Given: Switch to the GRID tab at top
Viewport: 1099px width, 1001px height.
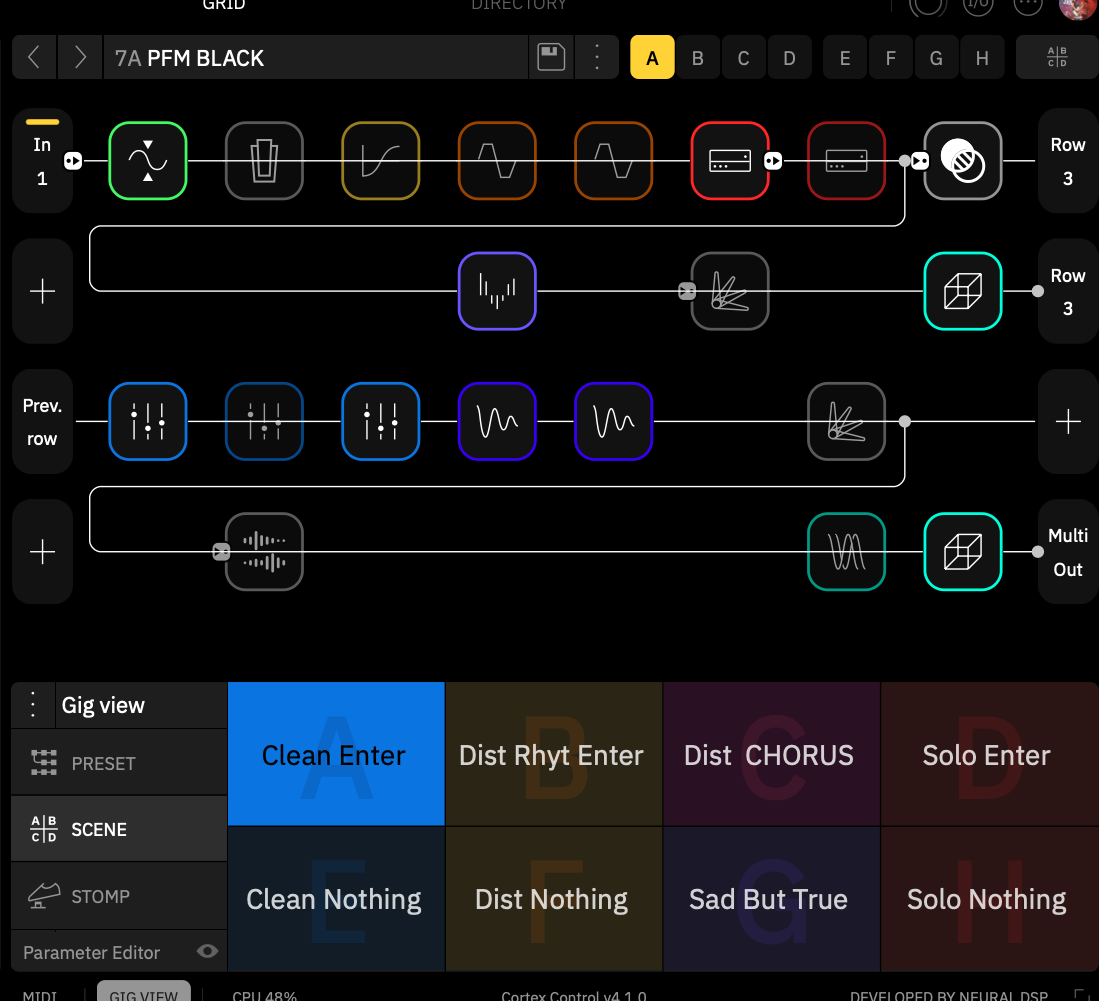Looking at the screenshot, I should (224, 5).
